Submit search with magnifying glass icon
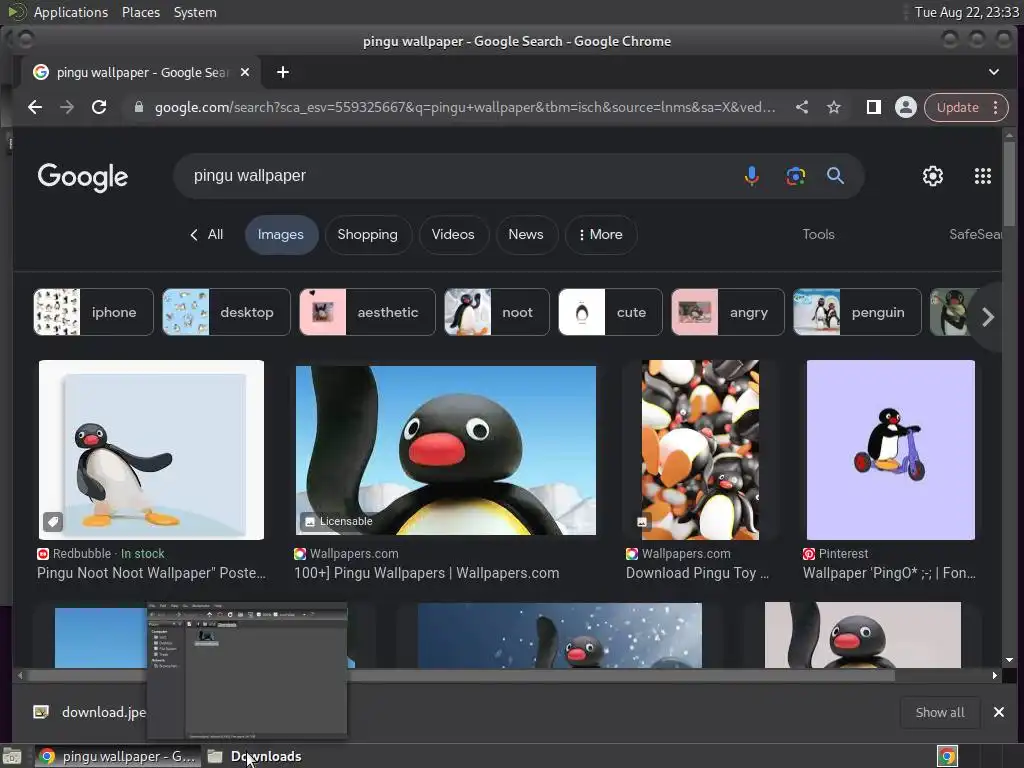Screen dimensions: 1024x768 pos(835,176)
